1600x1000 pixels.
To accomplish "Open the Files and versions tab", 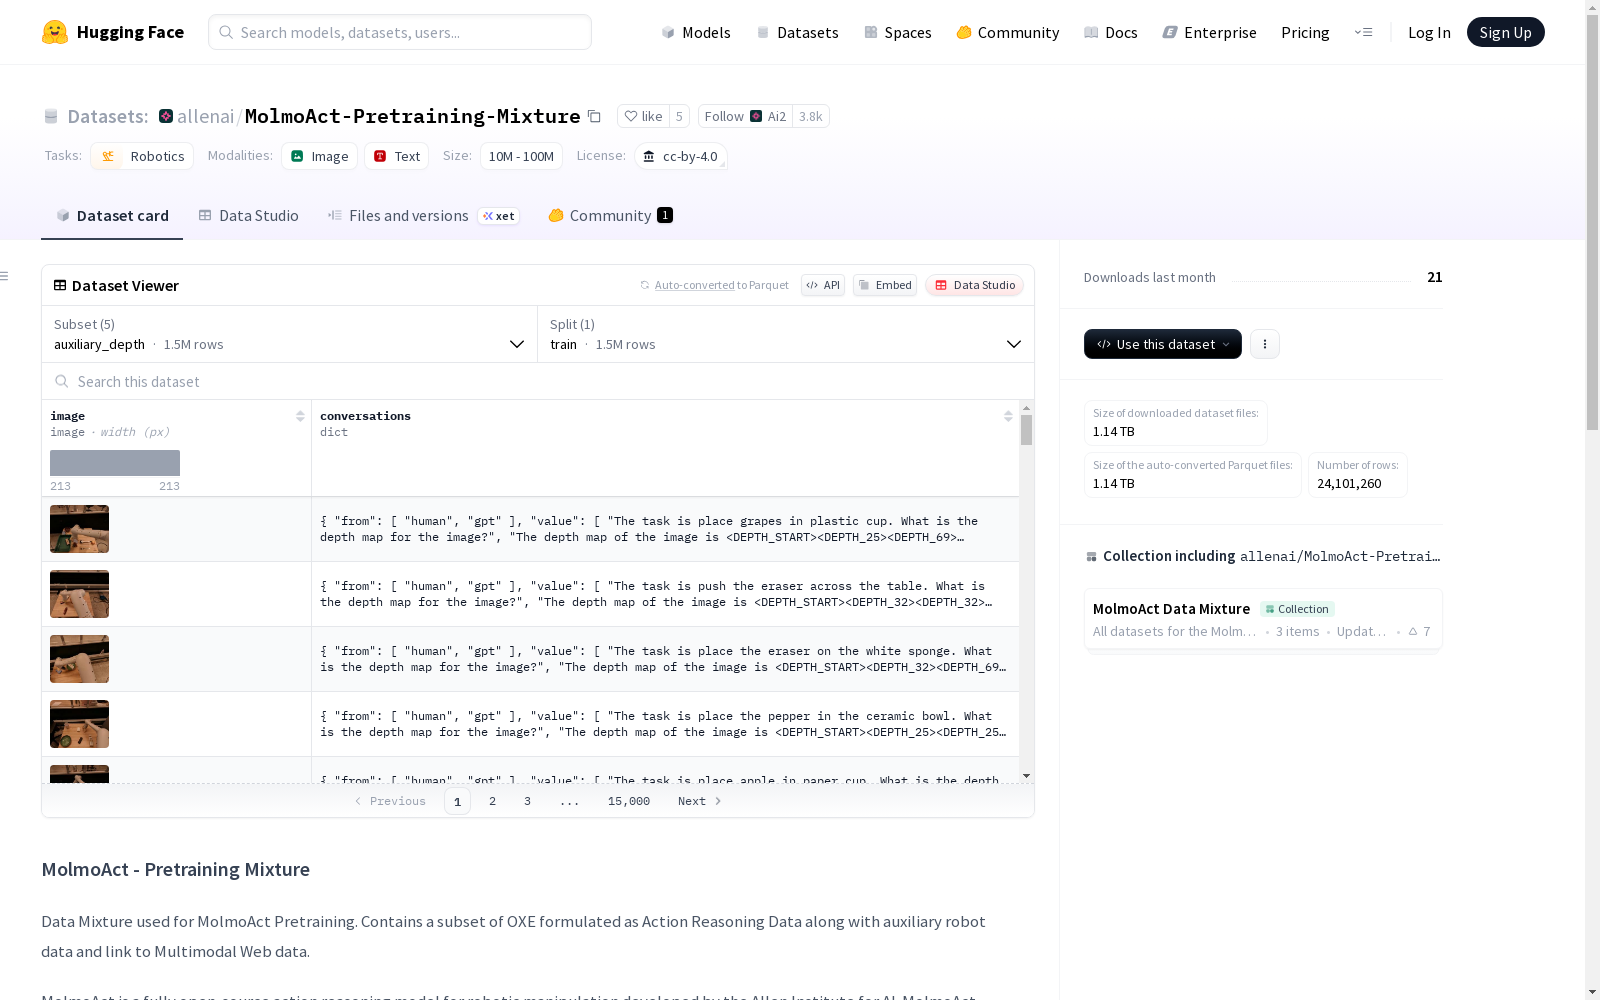I will click(423, 216).
